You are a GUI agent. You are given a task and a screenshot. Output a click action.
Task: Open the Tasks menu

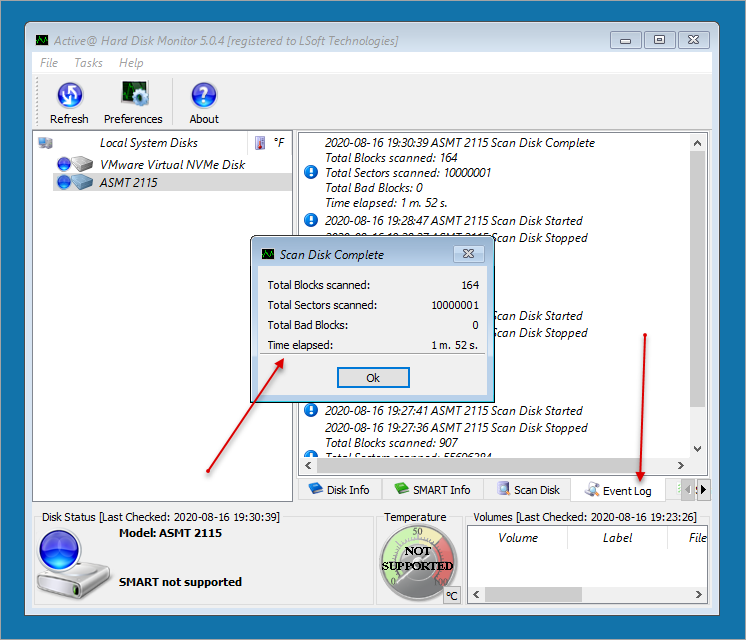click(x=88, y=63)
